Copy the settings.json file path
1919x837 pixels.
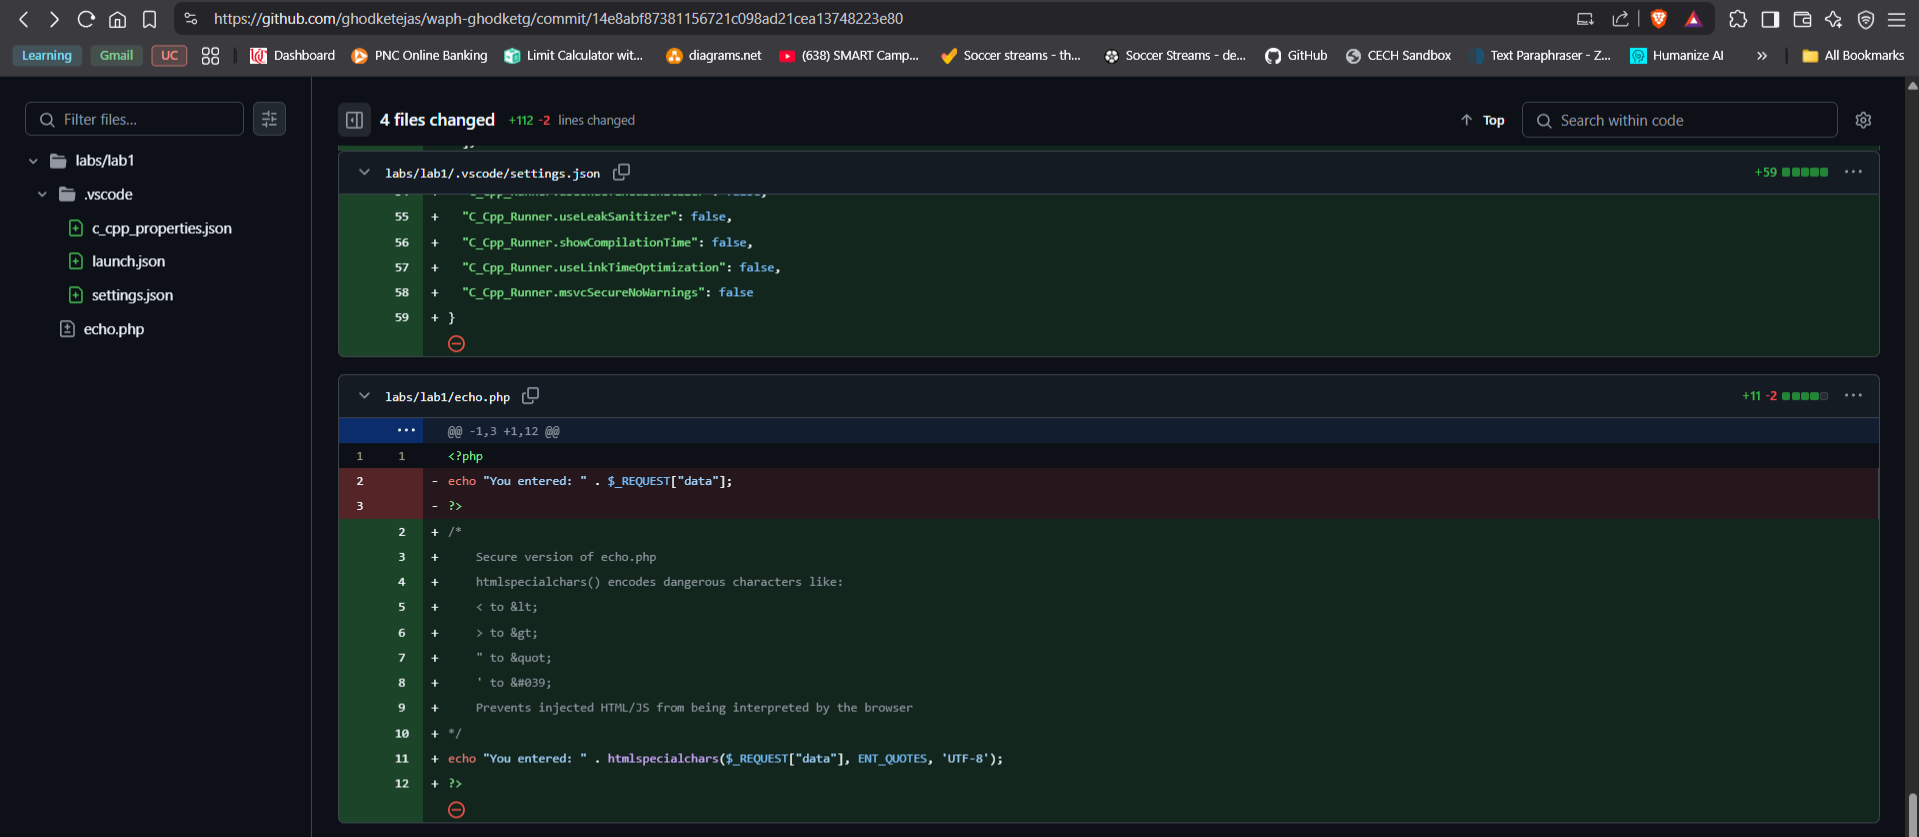coord(621,173)
